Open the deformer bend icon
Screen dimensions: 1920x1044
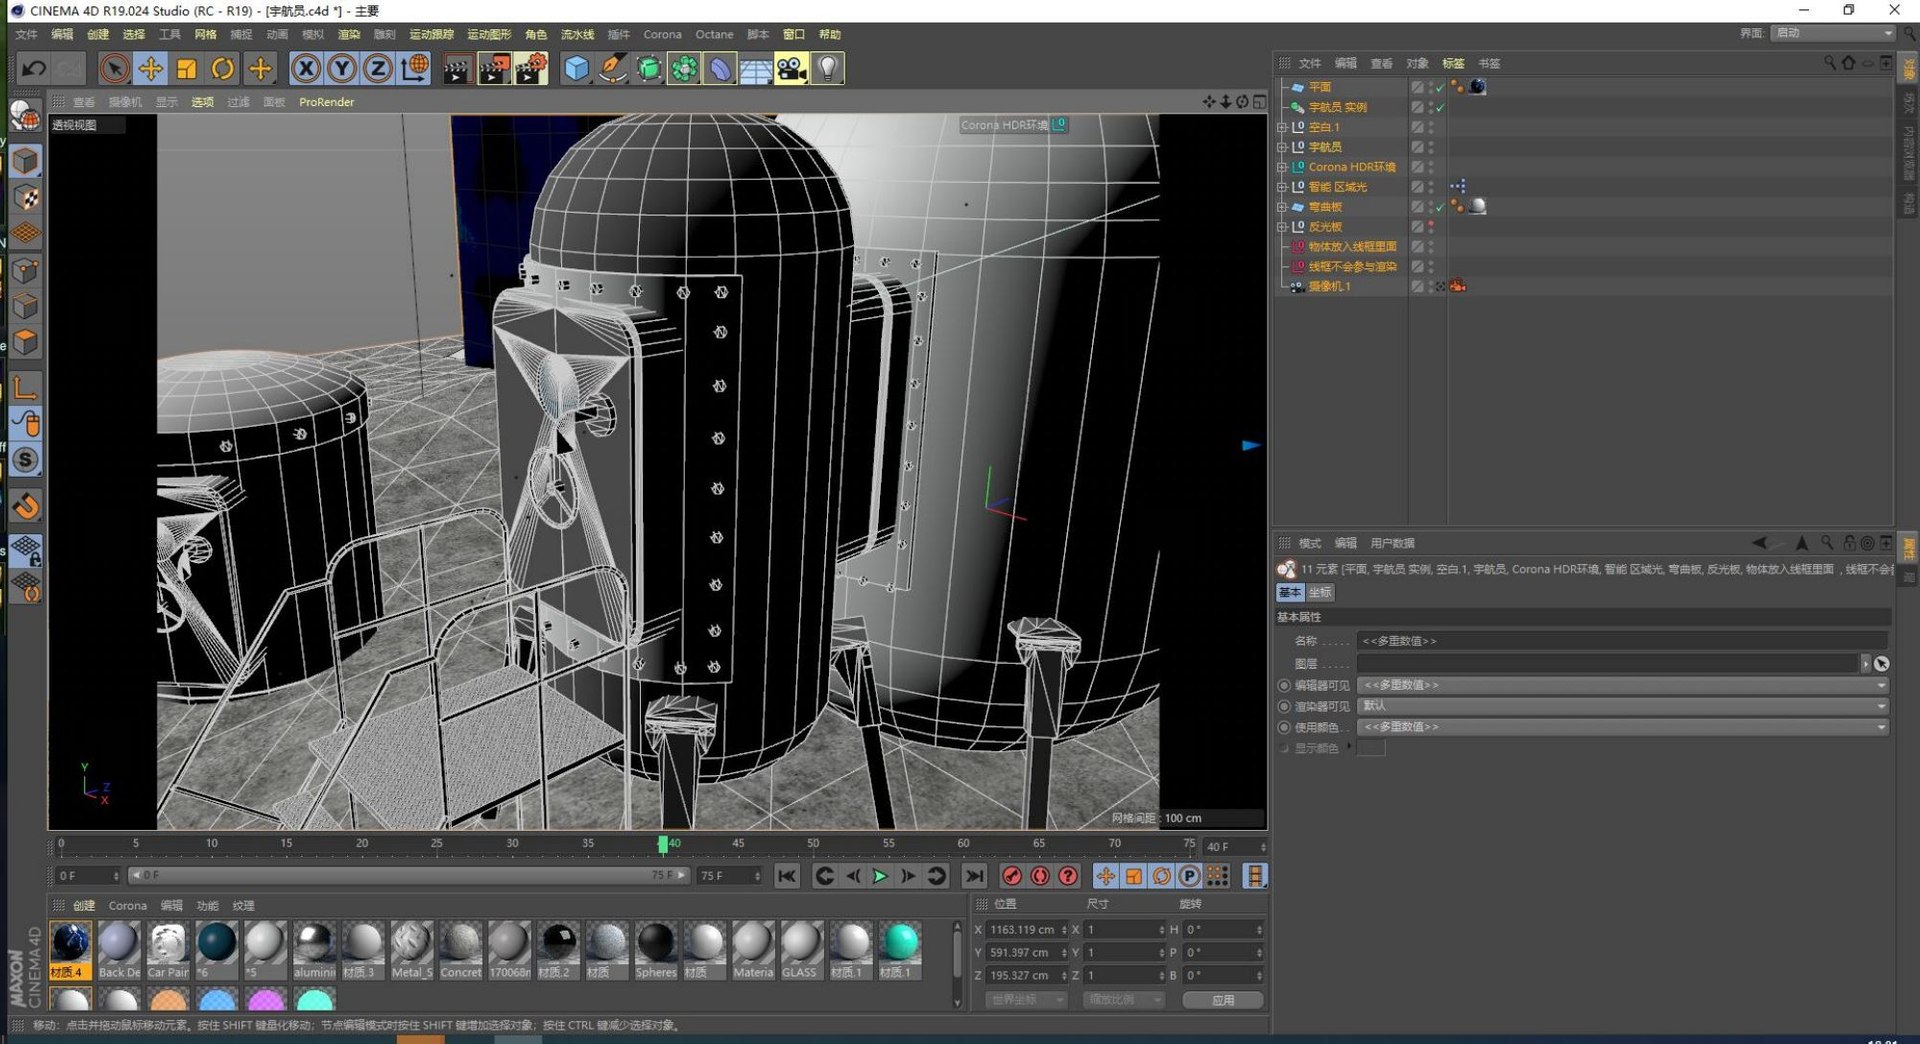720,68
